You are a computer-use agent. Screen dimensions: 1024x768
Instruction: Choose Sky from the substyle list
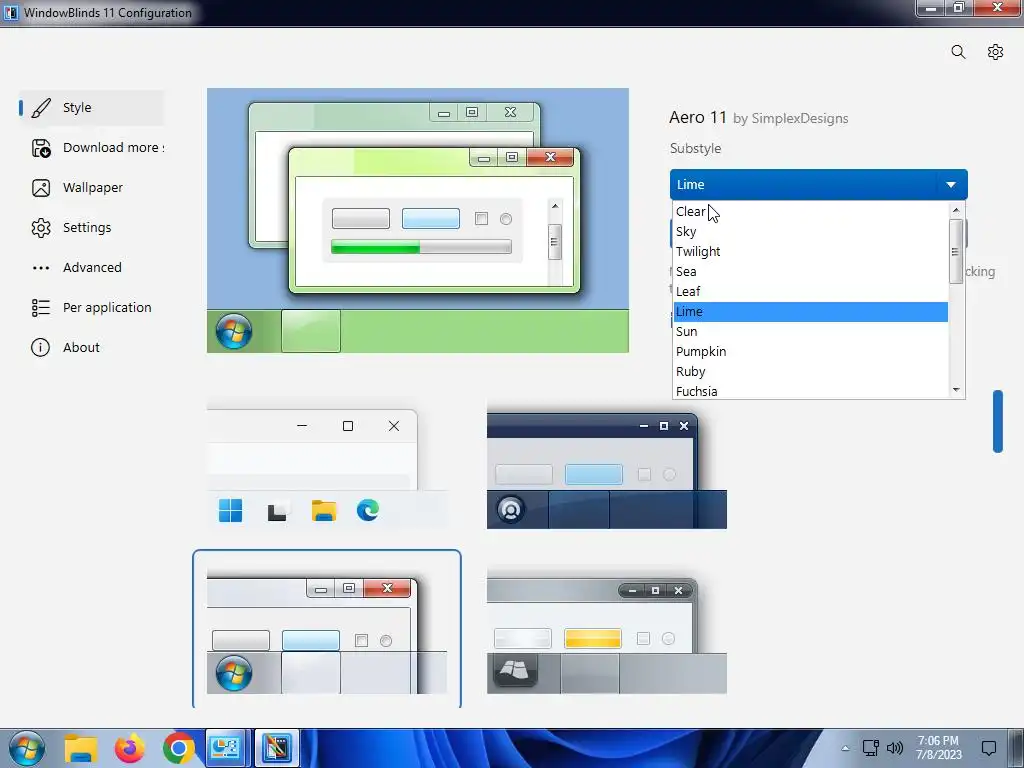pos(810,232)
